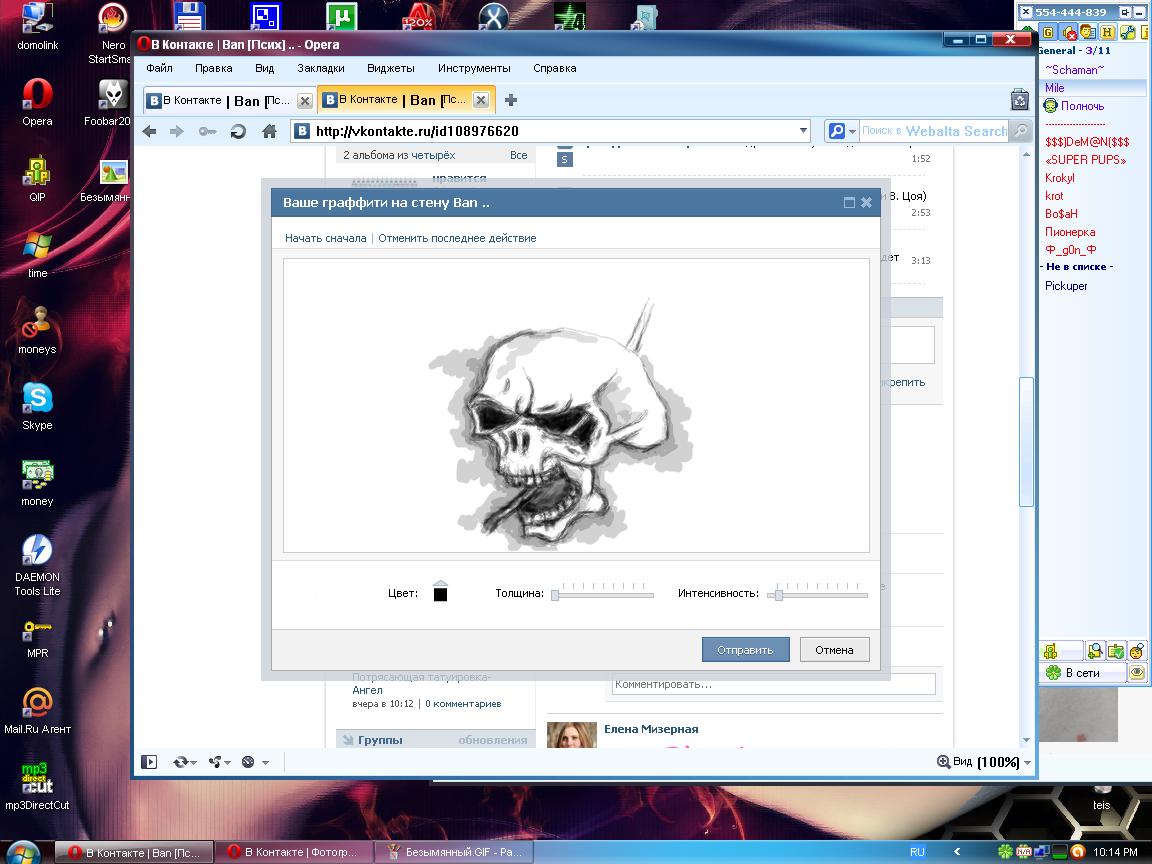Image resolution: width=1152 pixels, height=864 pixels.
Task: Open the Инструменты menu
Action: [x=474, y=68]
